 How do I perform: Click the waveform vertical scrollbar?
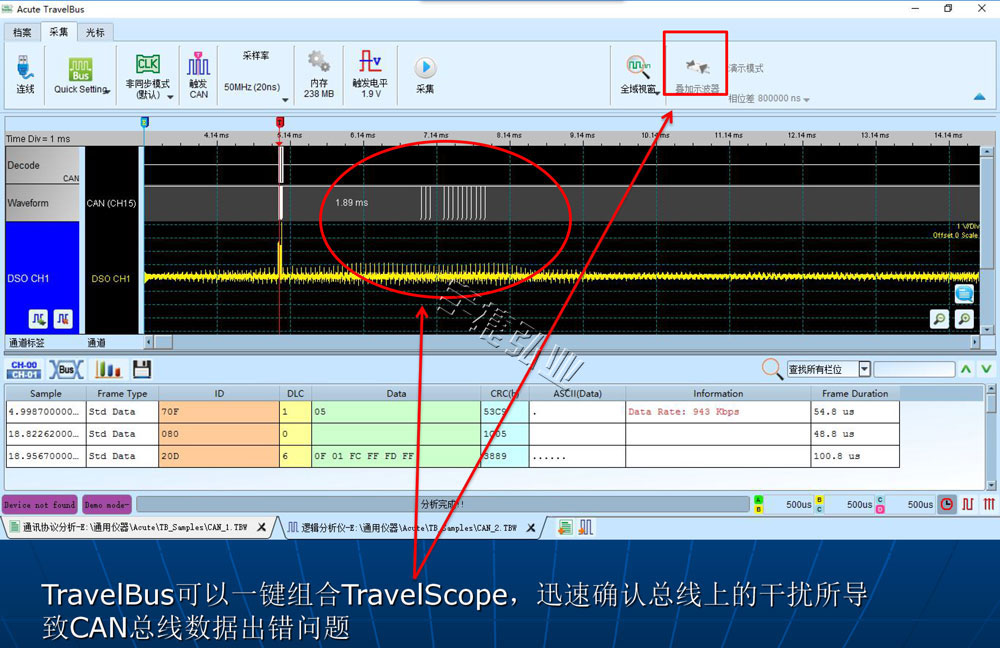[987, 240]
